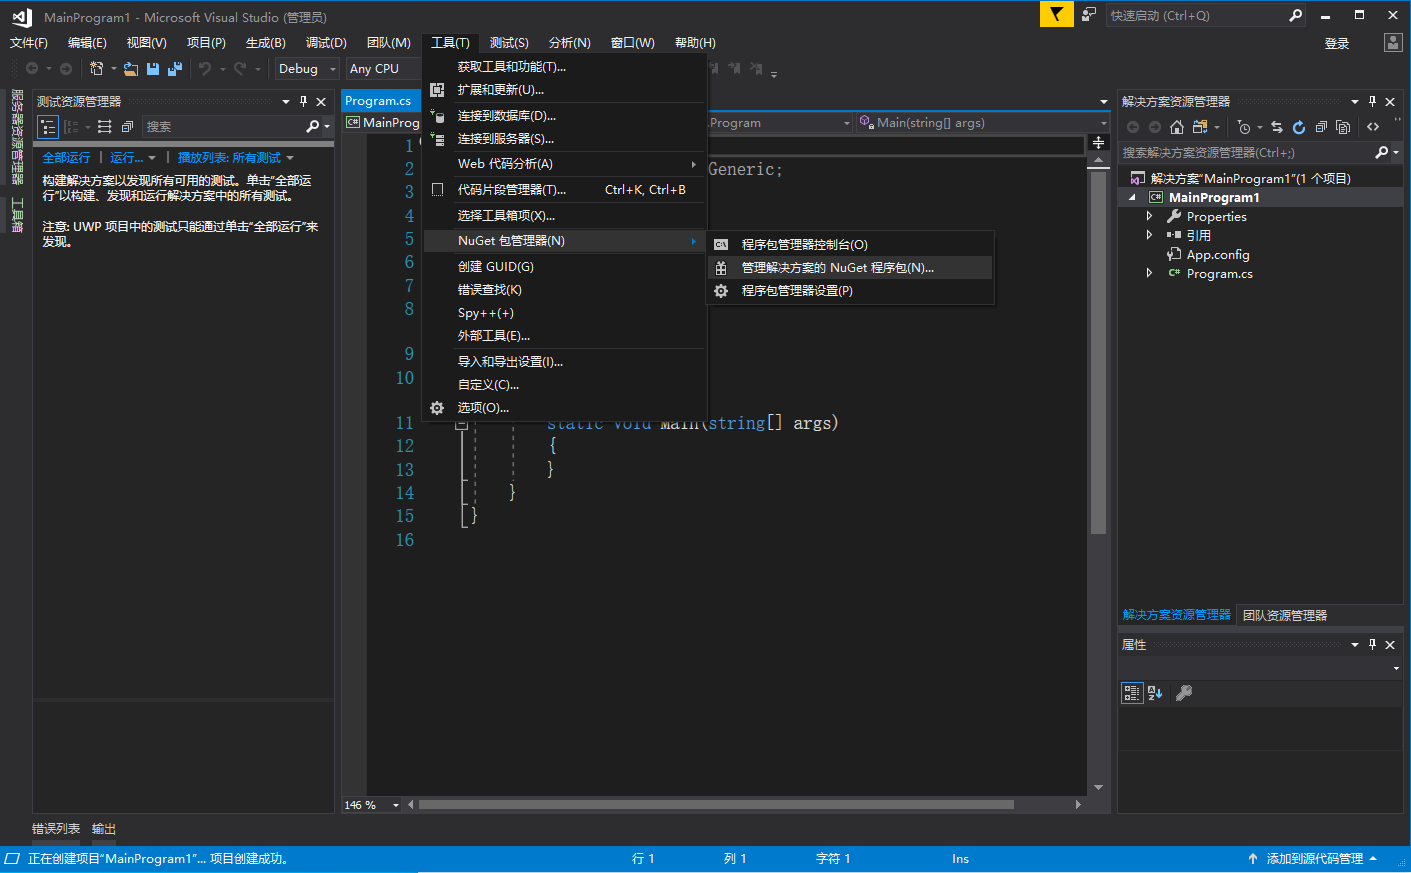Click the notifications flag icon
This screenshot has width=1411, height=873.
[1056, 14]
